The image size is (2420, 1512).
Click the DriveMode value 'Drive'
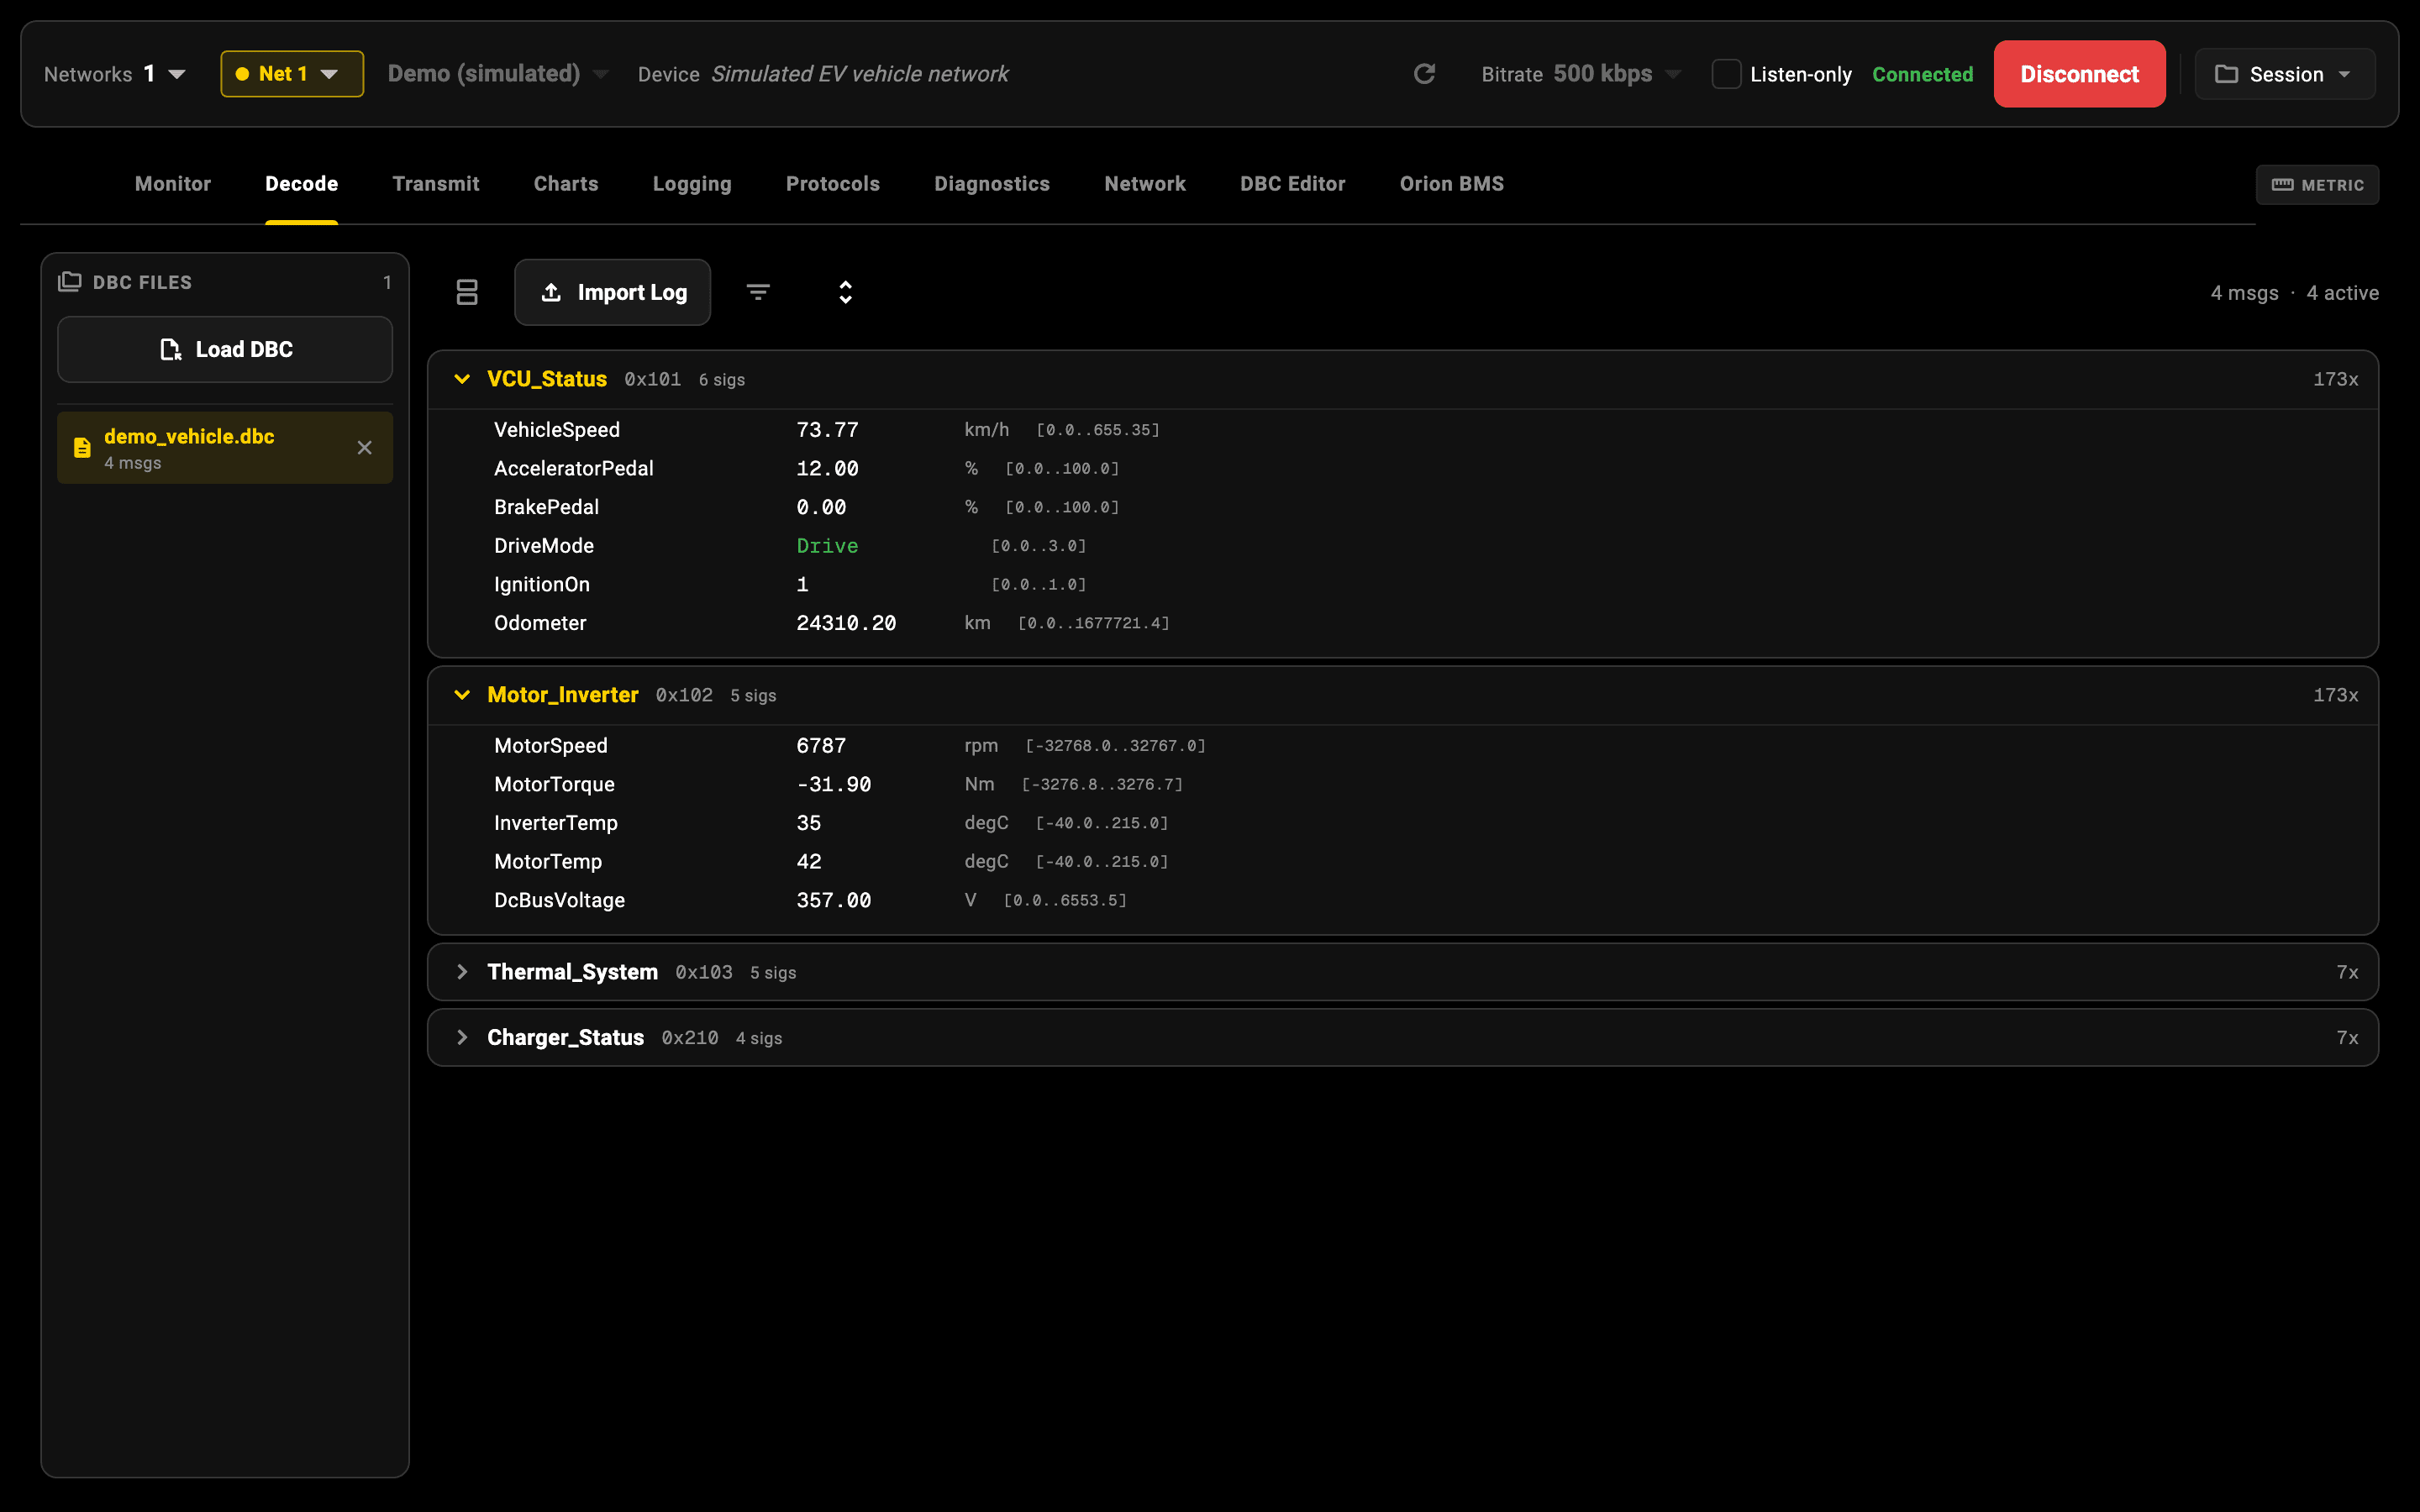coord(827,546)
